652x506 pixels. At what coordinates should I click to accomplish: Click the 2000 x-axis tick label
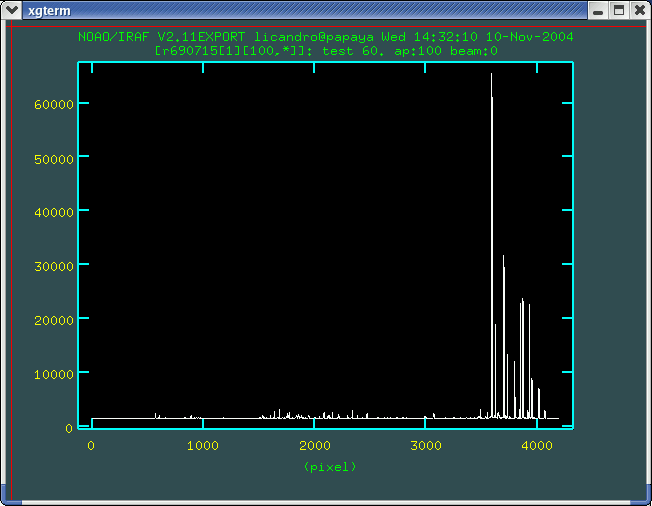(314, 446)
